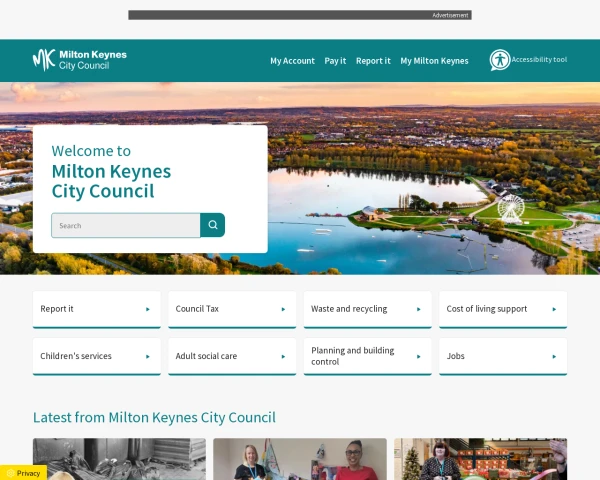
Task: Open Pay it in header navigation
Action: tap(335, 61)
